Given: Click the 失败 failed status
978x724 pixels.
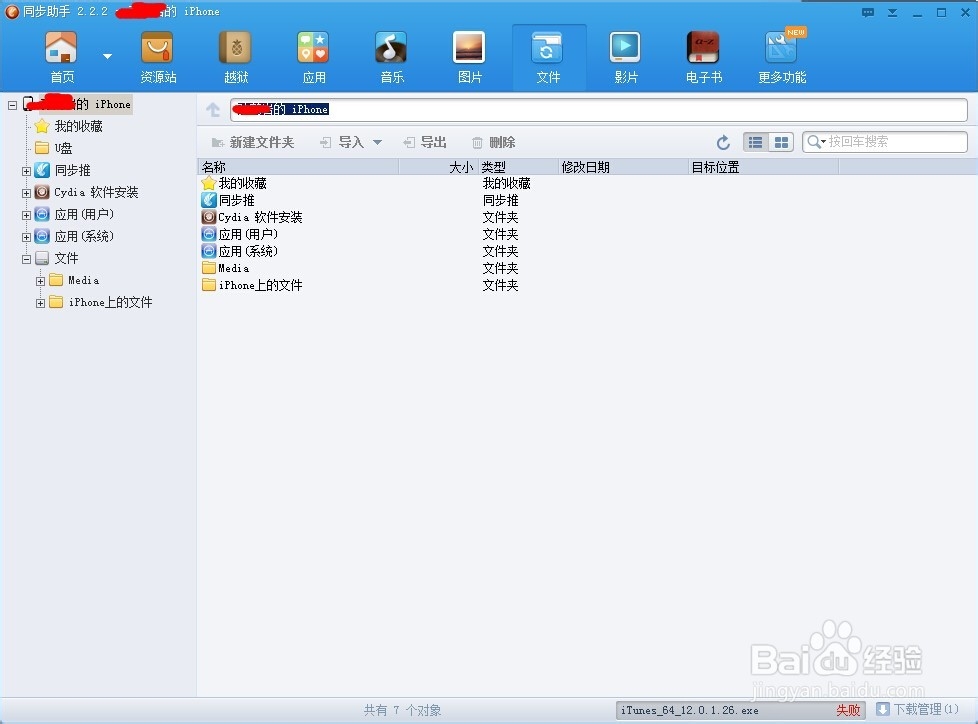Looking at the screenshot, I should [848, 710].
